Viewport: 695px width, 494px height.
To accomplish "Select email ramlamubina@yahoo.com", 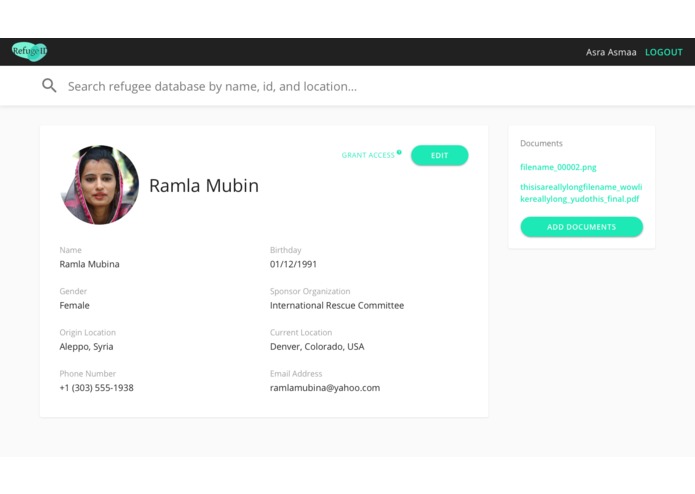I will click(325, 388).
